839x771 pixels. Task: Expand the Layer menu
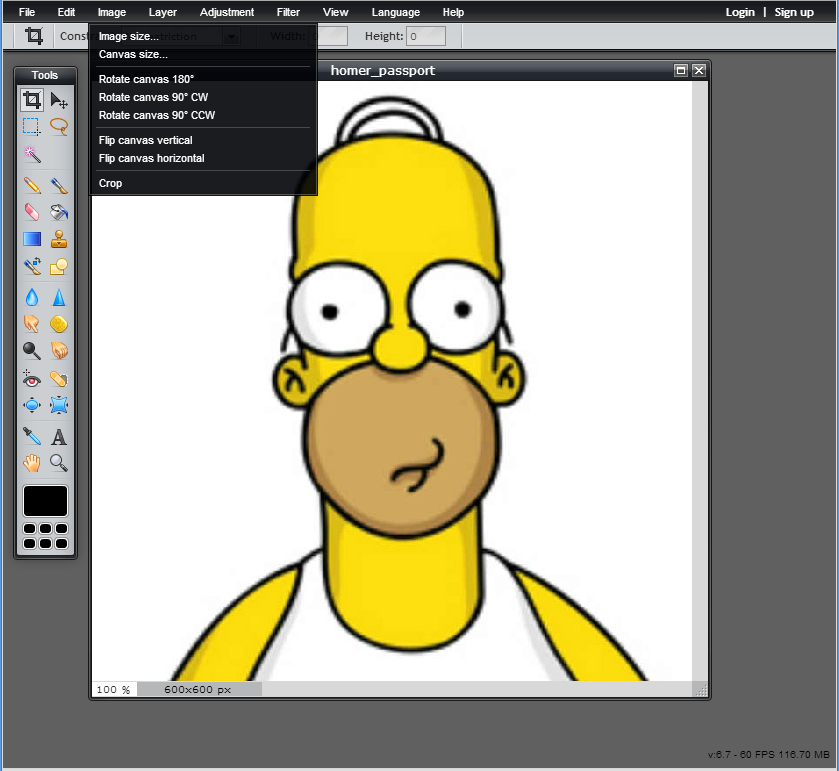tap(163, 12)
